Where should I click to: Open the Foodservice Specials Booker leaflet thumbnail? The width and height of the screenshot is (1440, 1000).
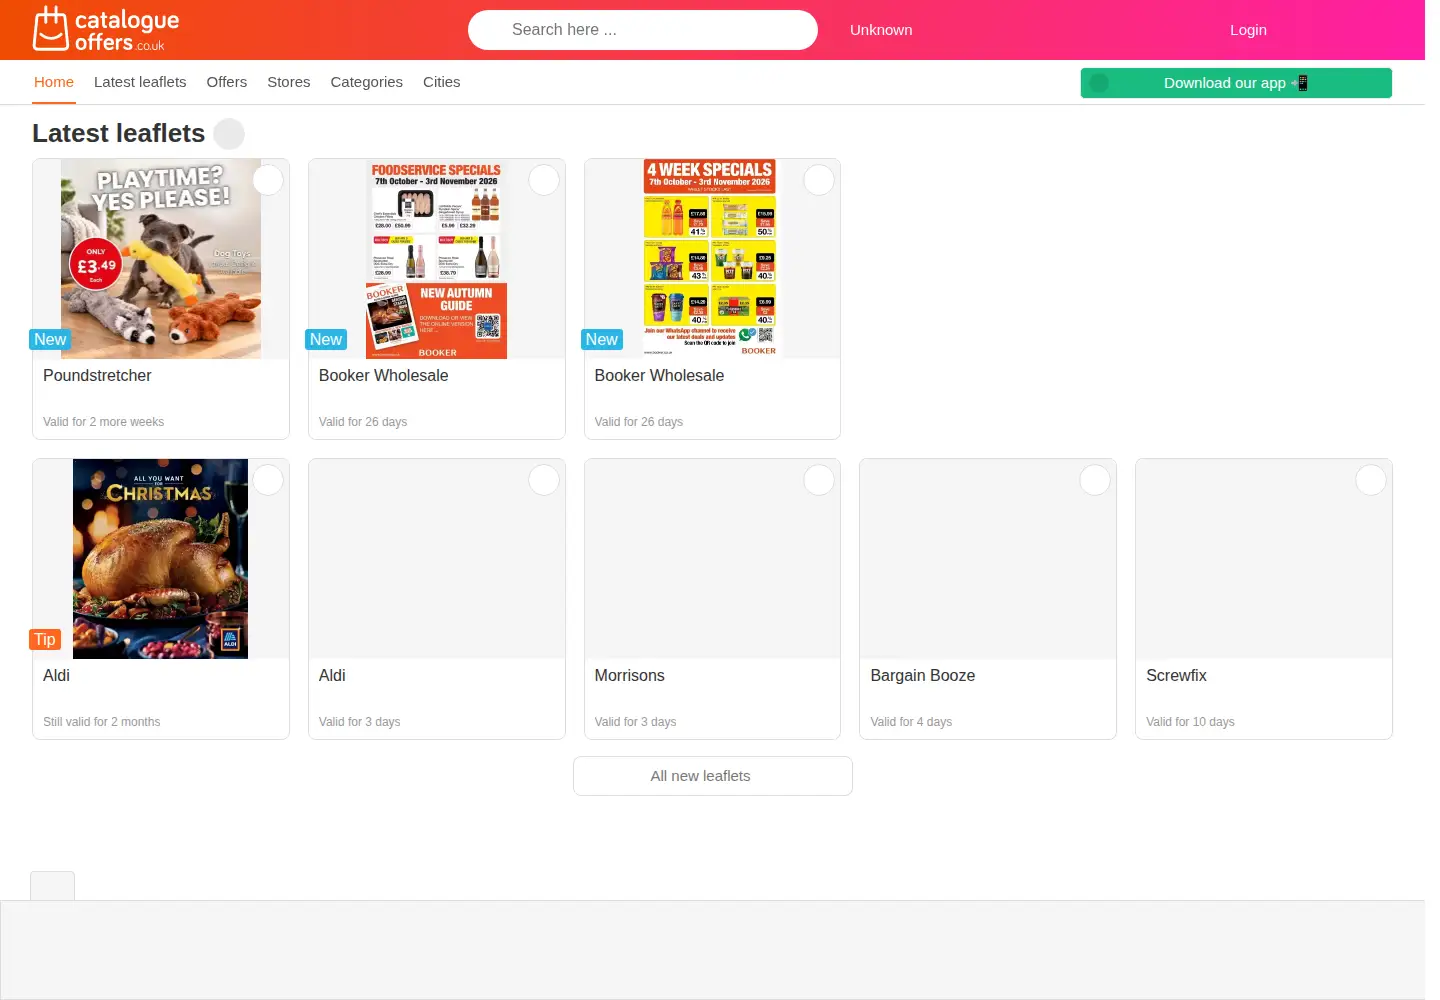pyautogui.click(x=437, y=259)
